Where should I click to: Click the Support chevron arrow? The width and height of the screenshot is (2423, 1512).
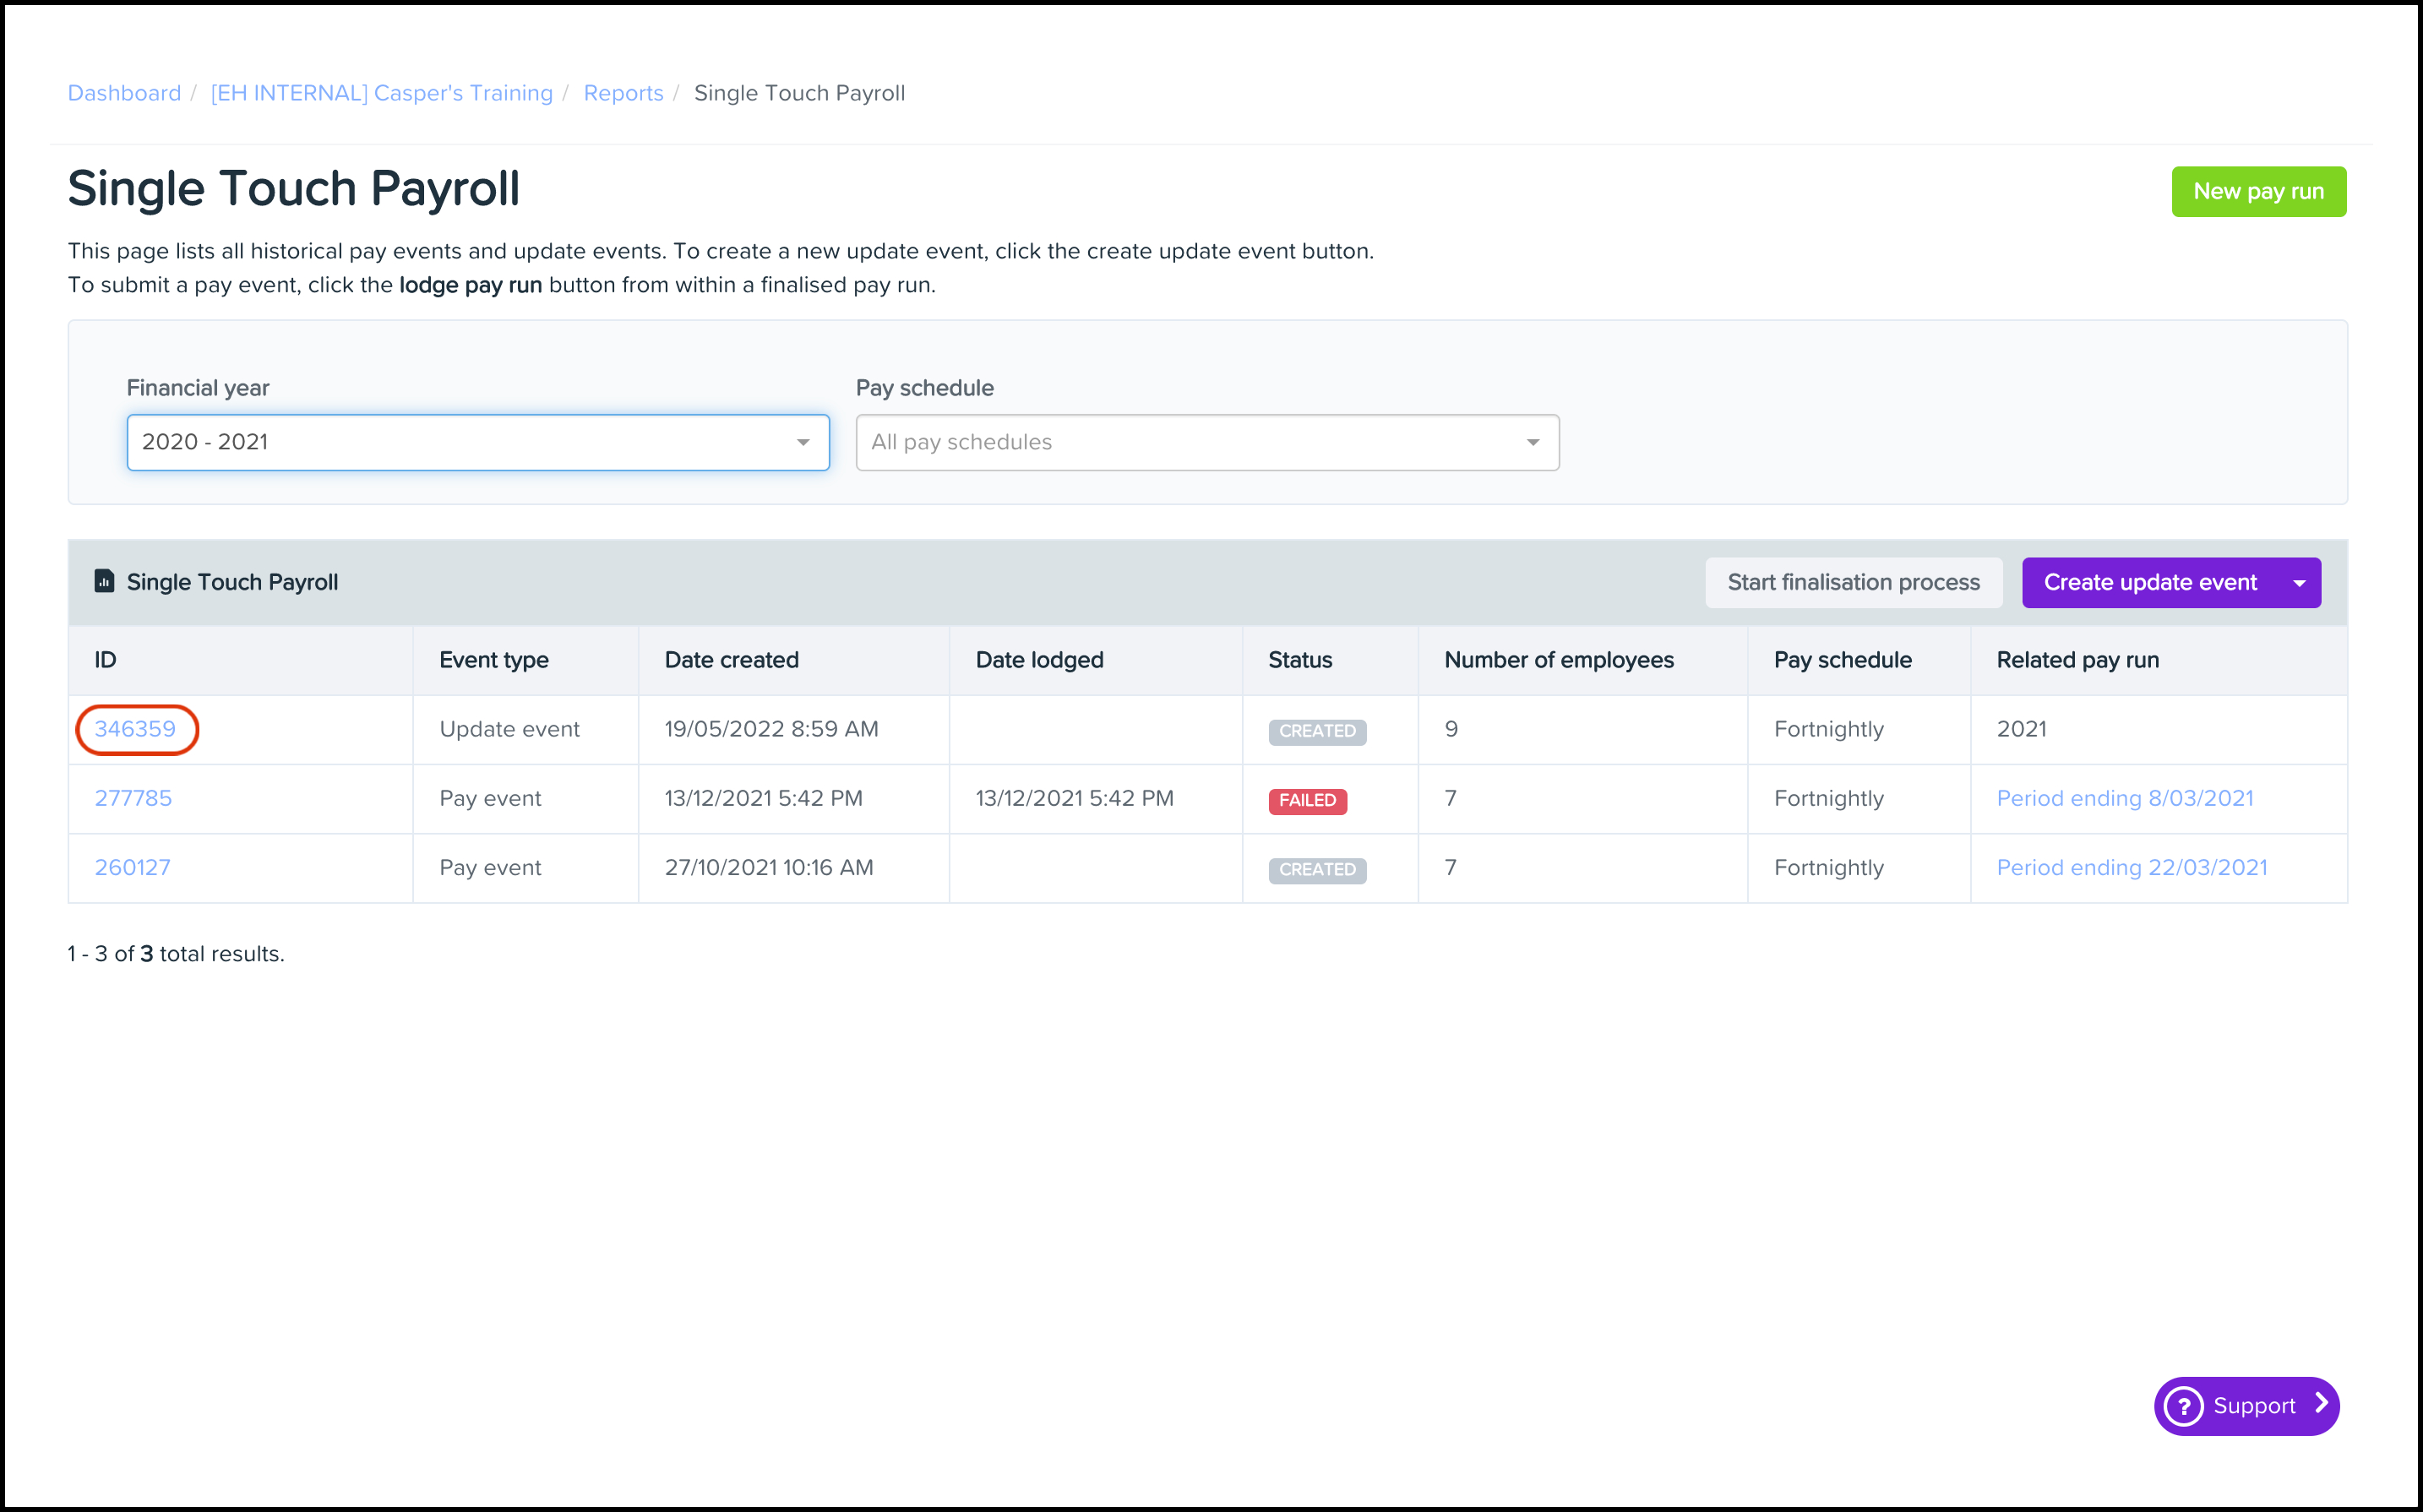tap(2321, 1404)
